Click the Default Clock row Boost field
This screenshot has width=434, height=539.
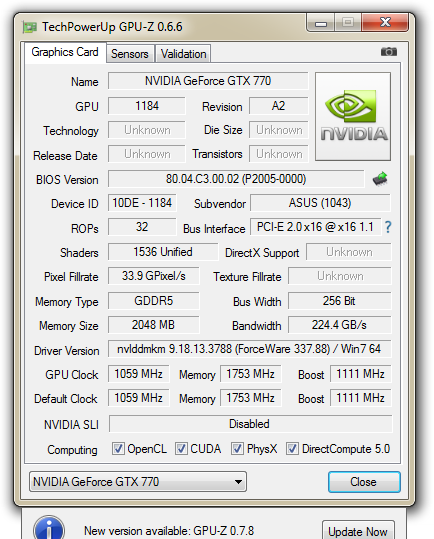(x=360, y=398)
